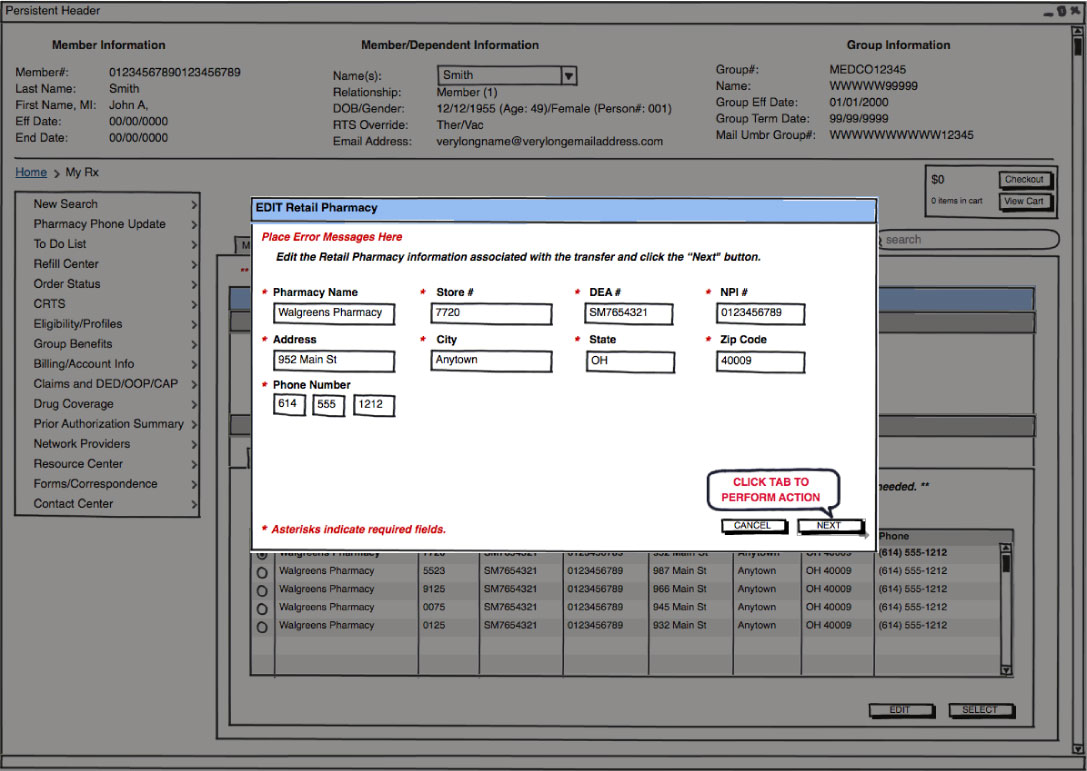Click the main page scrollbar down arrow

[1078, 749]
